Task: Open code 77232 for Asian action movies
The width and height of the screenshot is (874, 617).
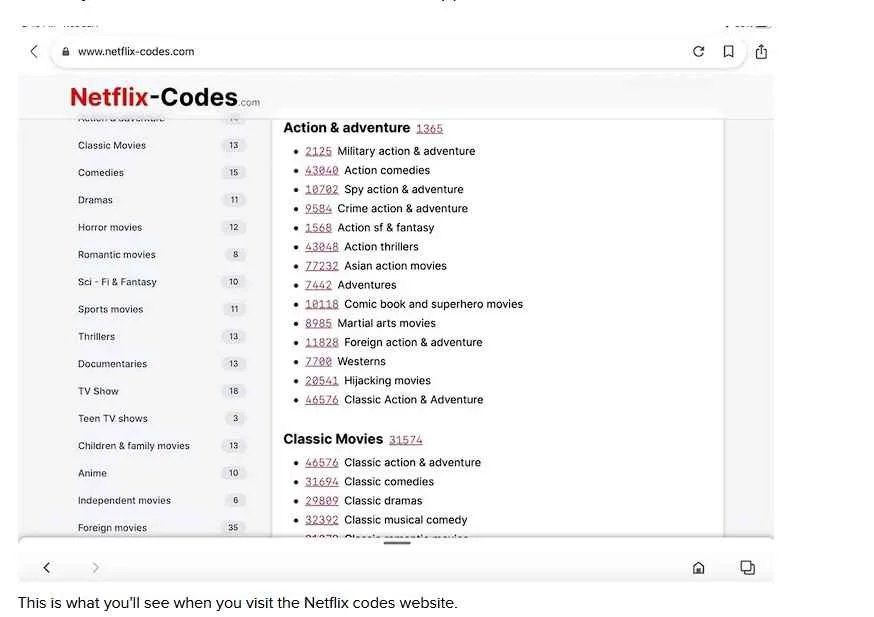Action: point(322,266)
